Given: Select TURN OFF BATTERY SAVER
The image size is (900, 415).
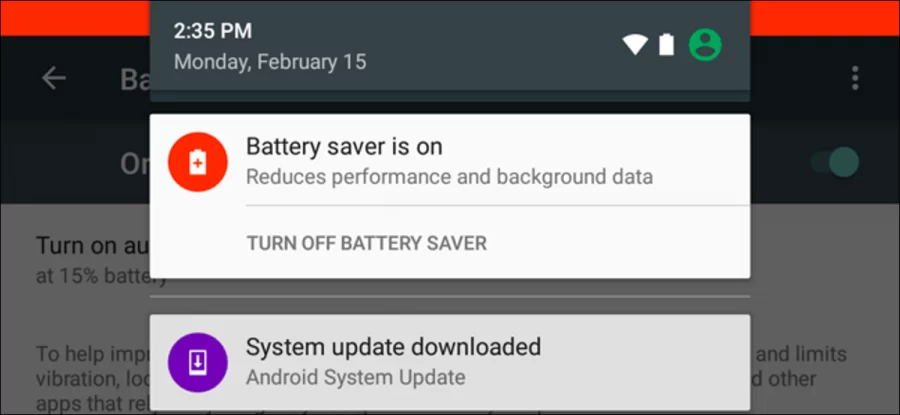Looking at the screenshot, I should pyautogui.click(x=367, y=243).
